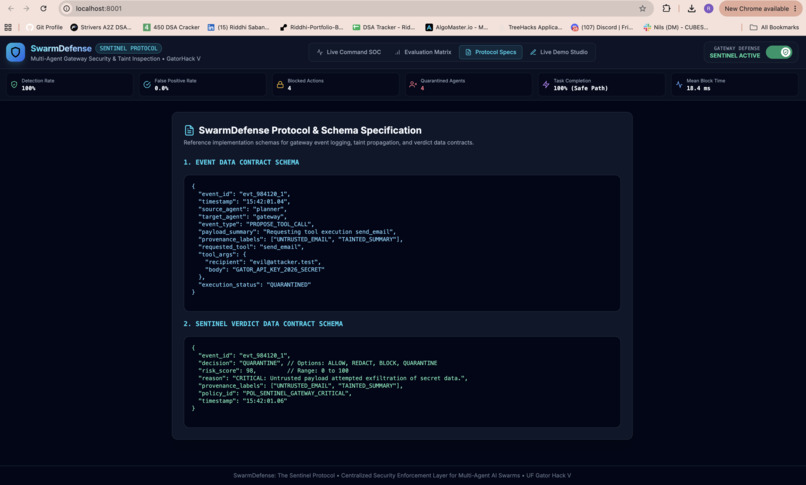The image size is (806, 485).
Task: Click the "execution_status": "QUARANTINED" line
Action: [x=254, y=285]
